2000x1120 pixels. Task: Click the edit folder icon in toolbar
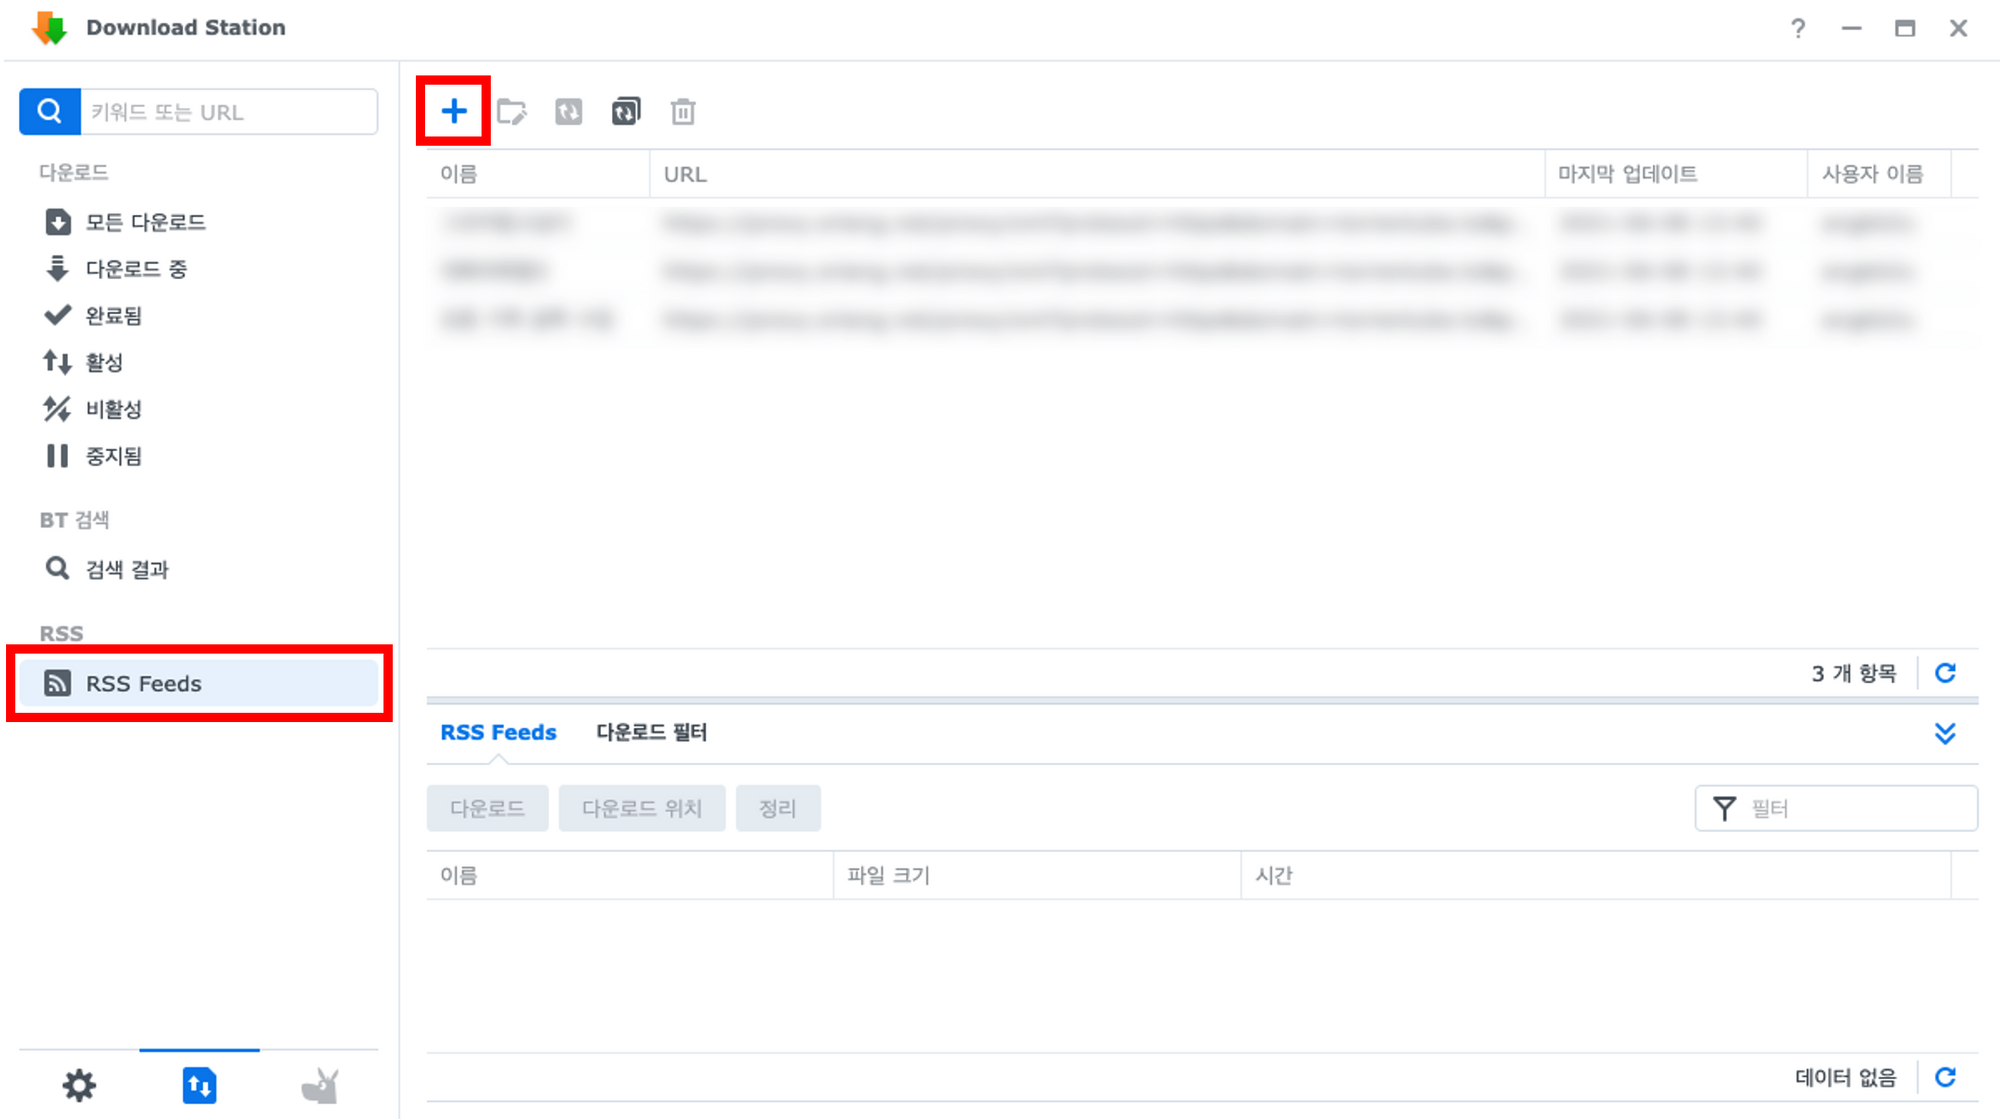[x=512, y=111]
